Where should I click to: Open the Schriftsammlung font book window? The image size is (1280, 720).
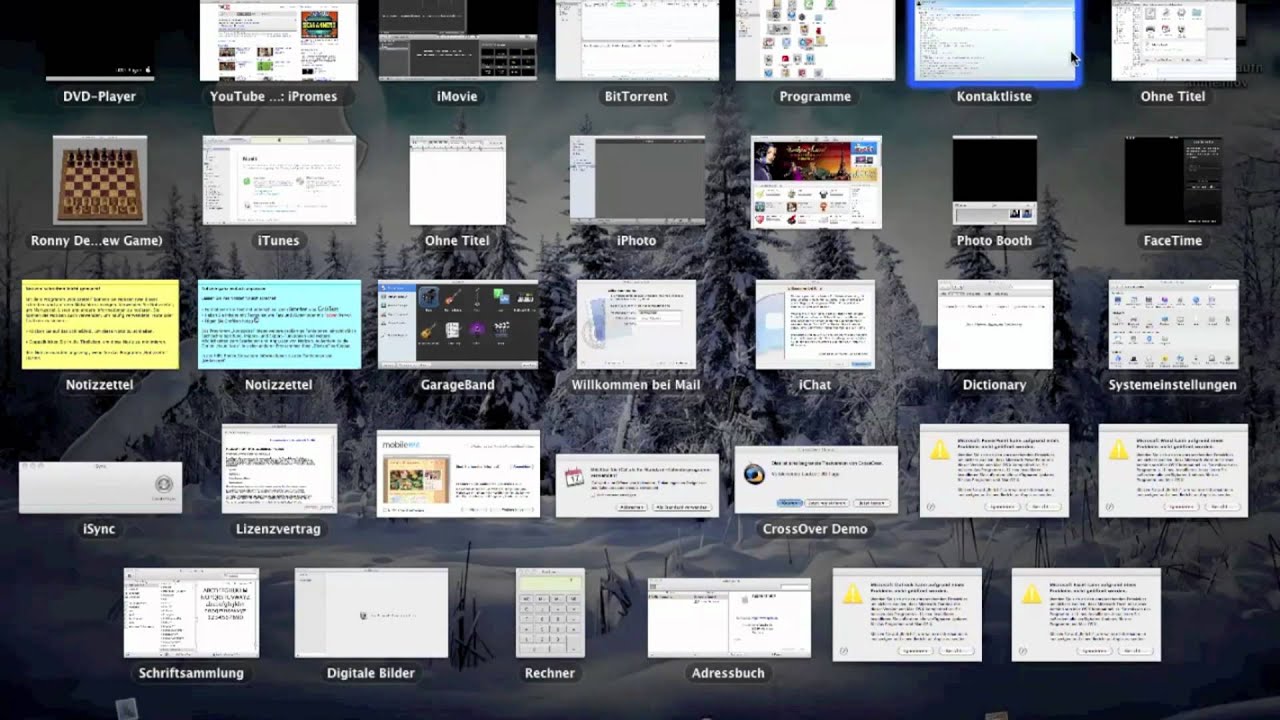pyautogui.click(x=191, y=613)
